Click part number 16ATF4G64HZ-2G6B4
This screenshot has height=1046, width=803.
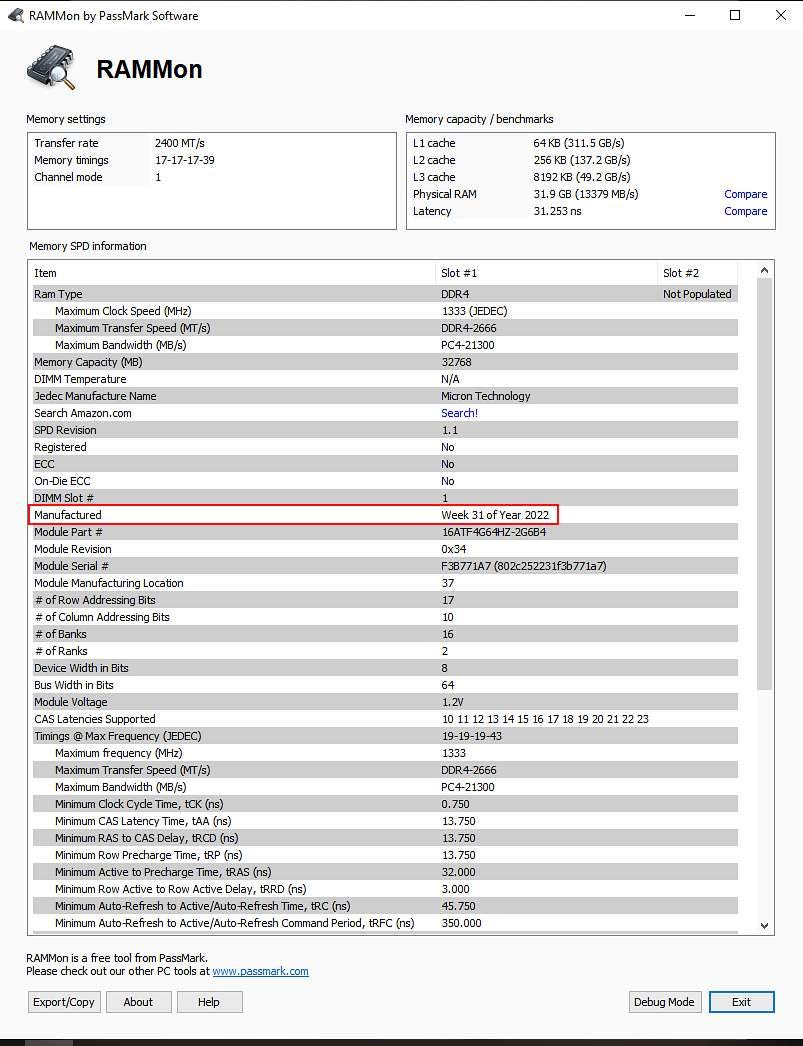point(494,532)
